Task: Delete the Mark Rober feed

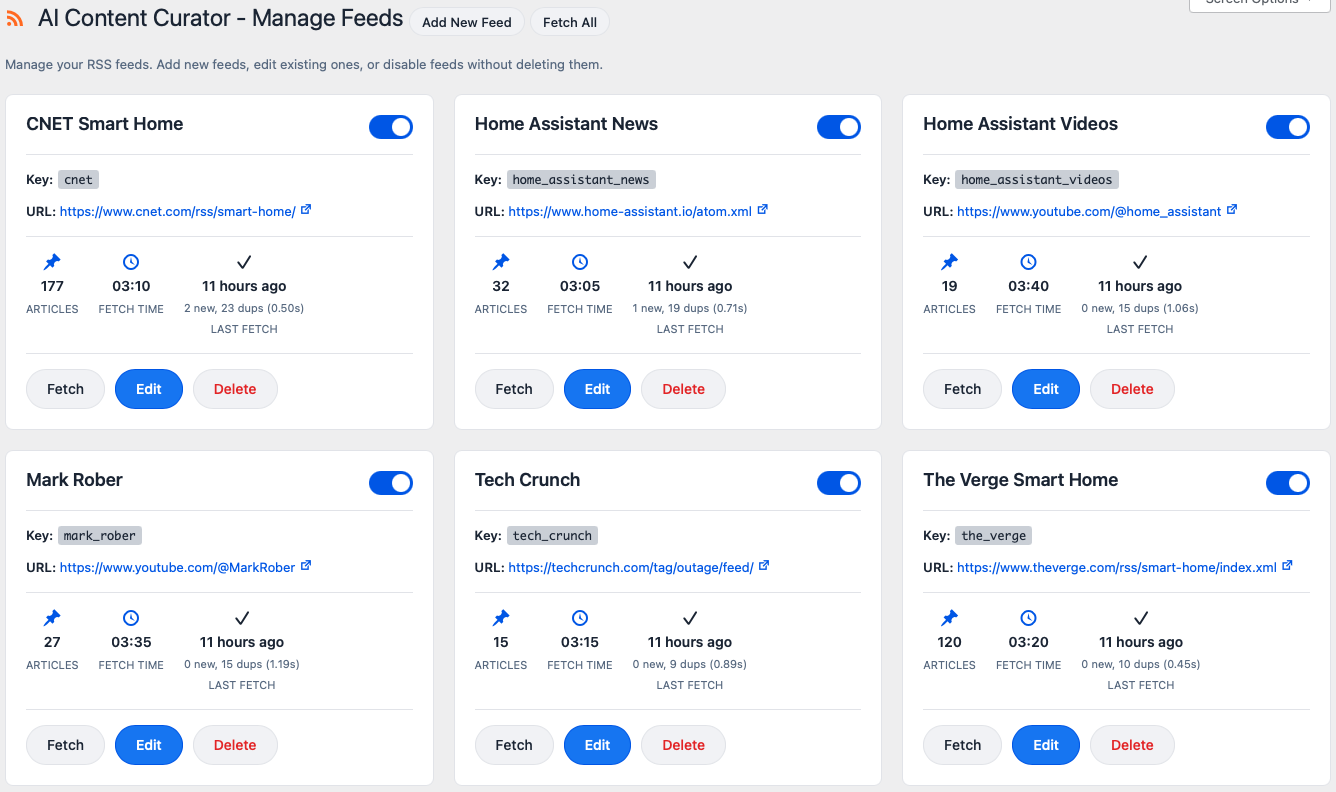Action: [235, 745]
